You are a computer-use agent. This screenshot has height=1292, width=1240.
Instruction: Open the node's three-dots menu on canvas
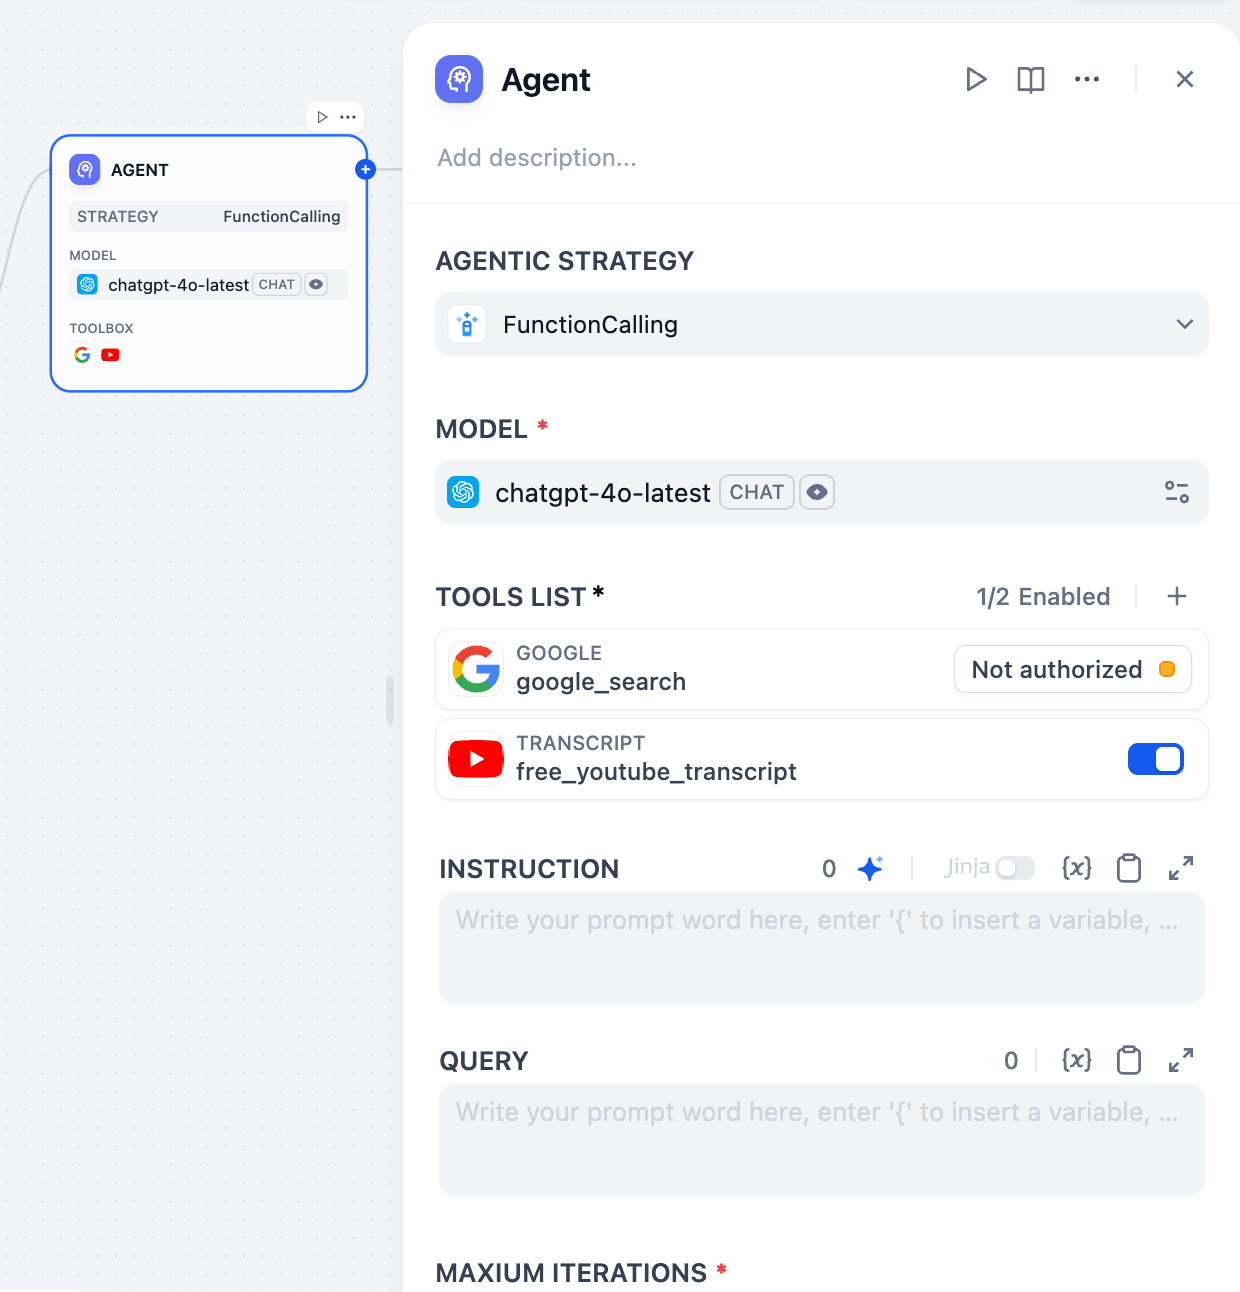348,117
